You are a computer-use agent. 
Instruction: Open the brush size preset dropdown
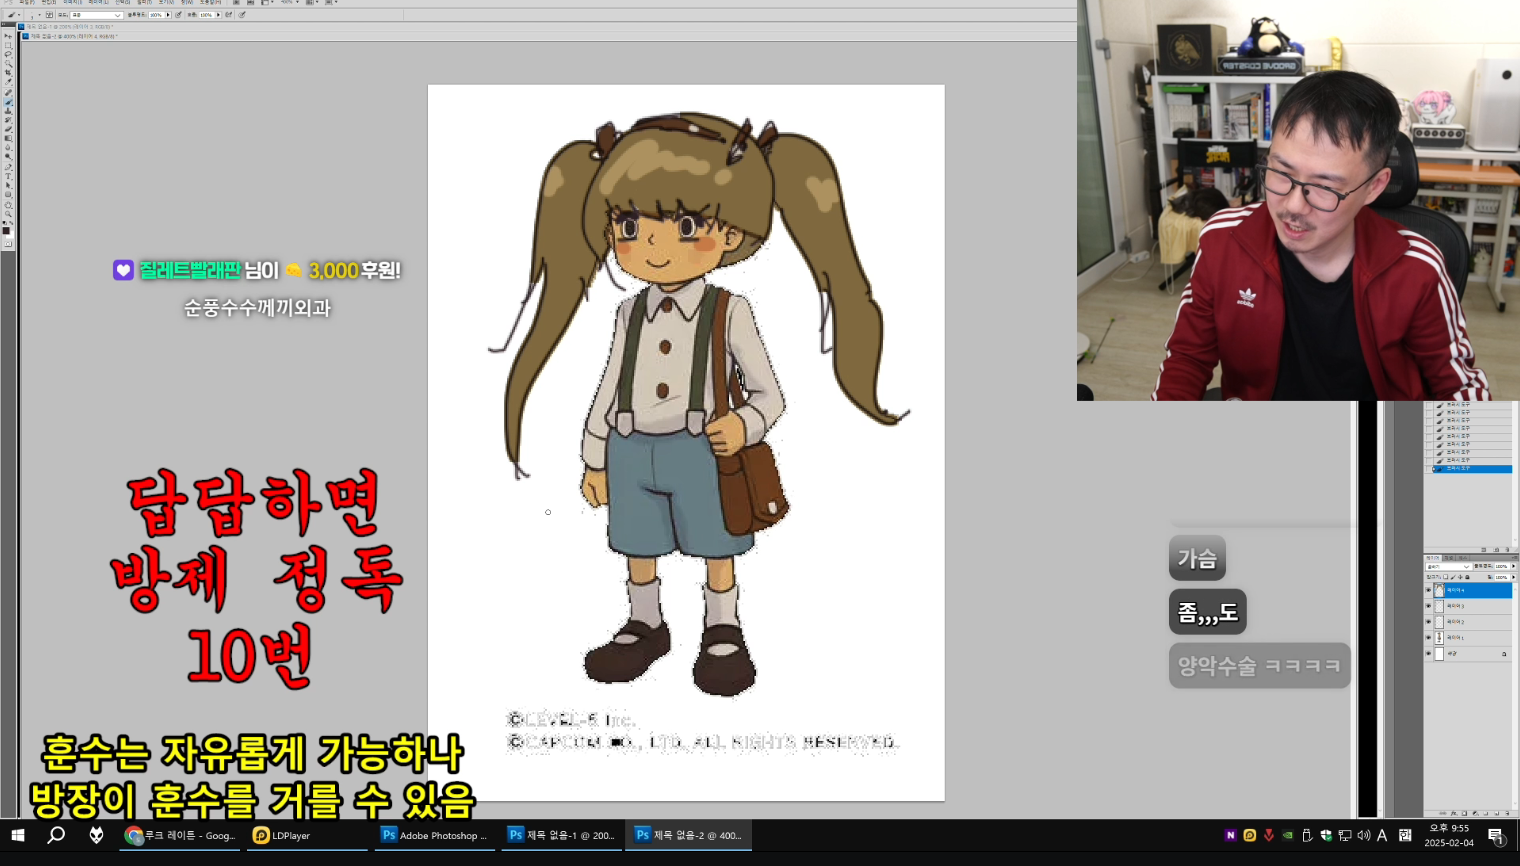pos(40,15)
